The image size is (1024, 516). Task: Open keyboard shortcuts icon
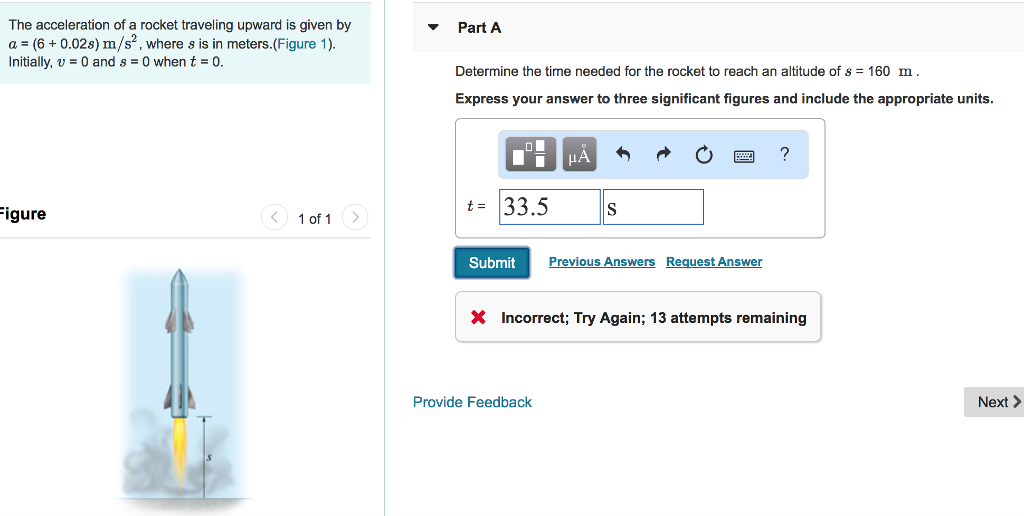click(x=744, y=155)
